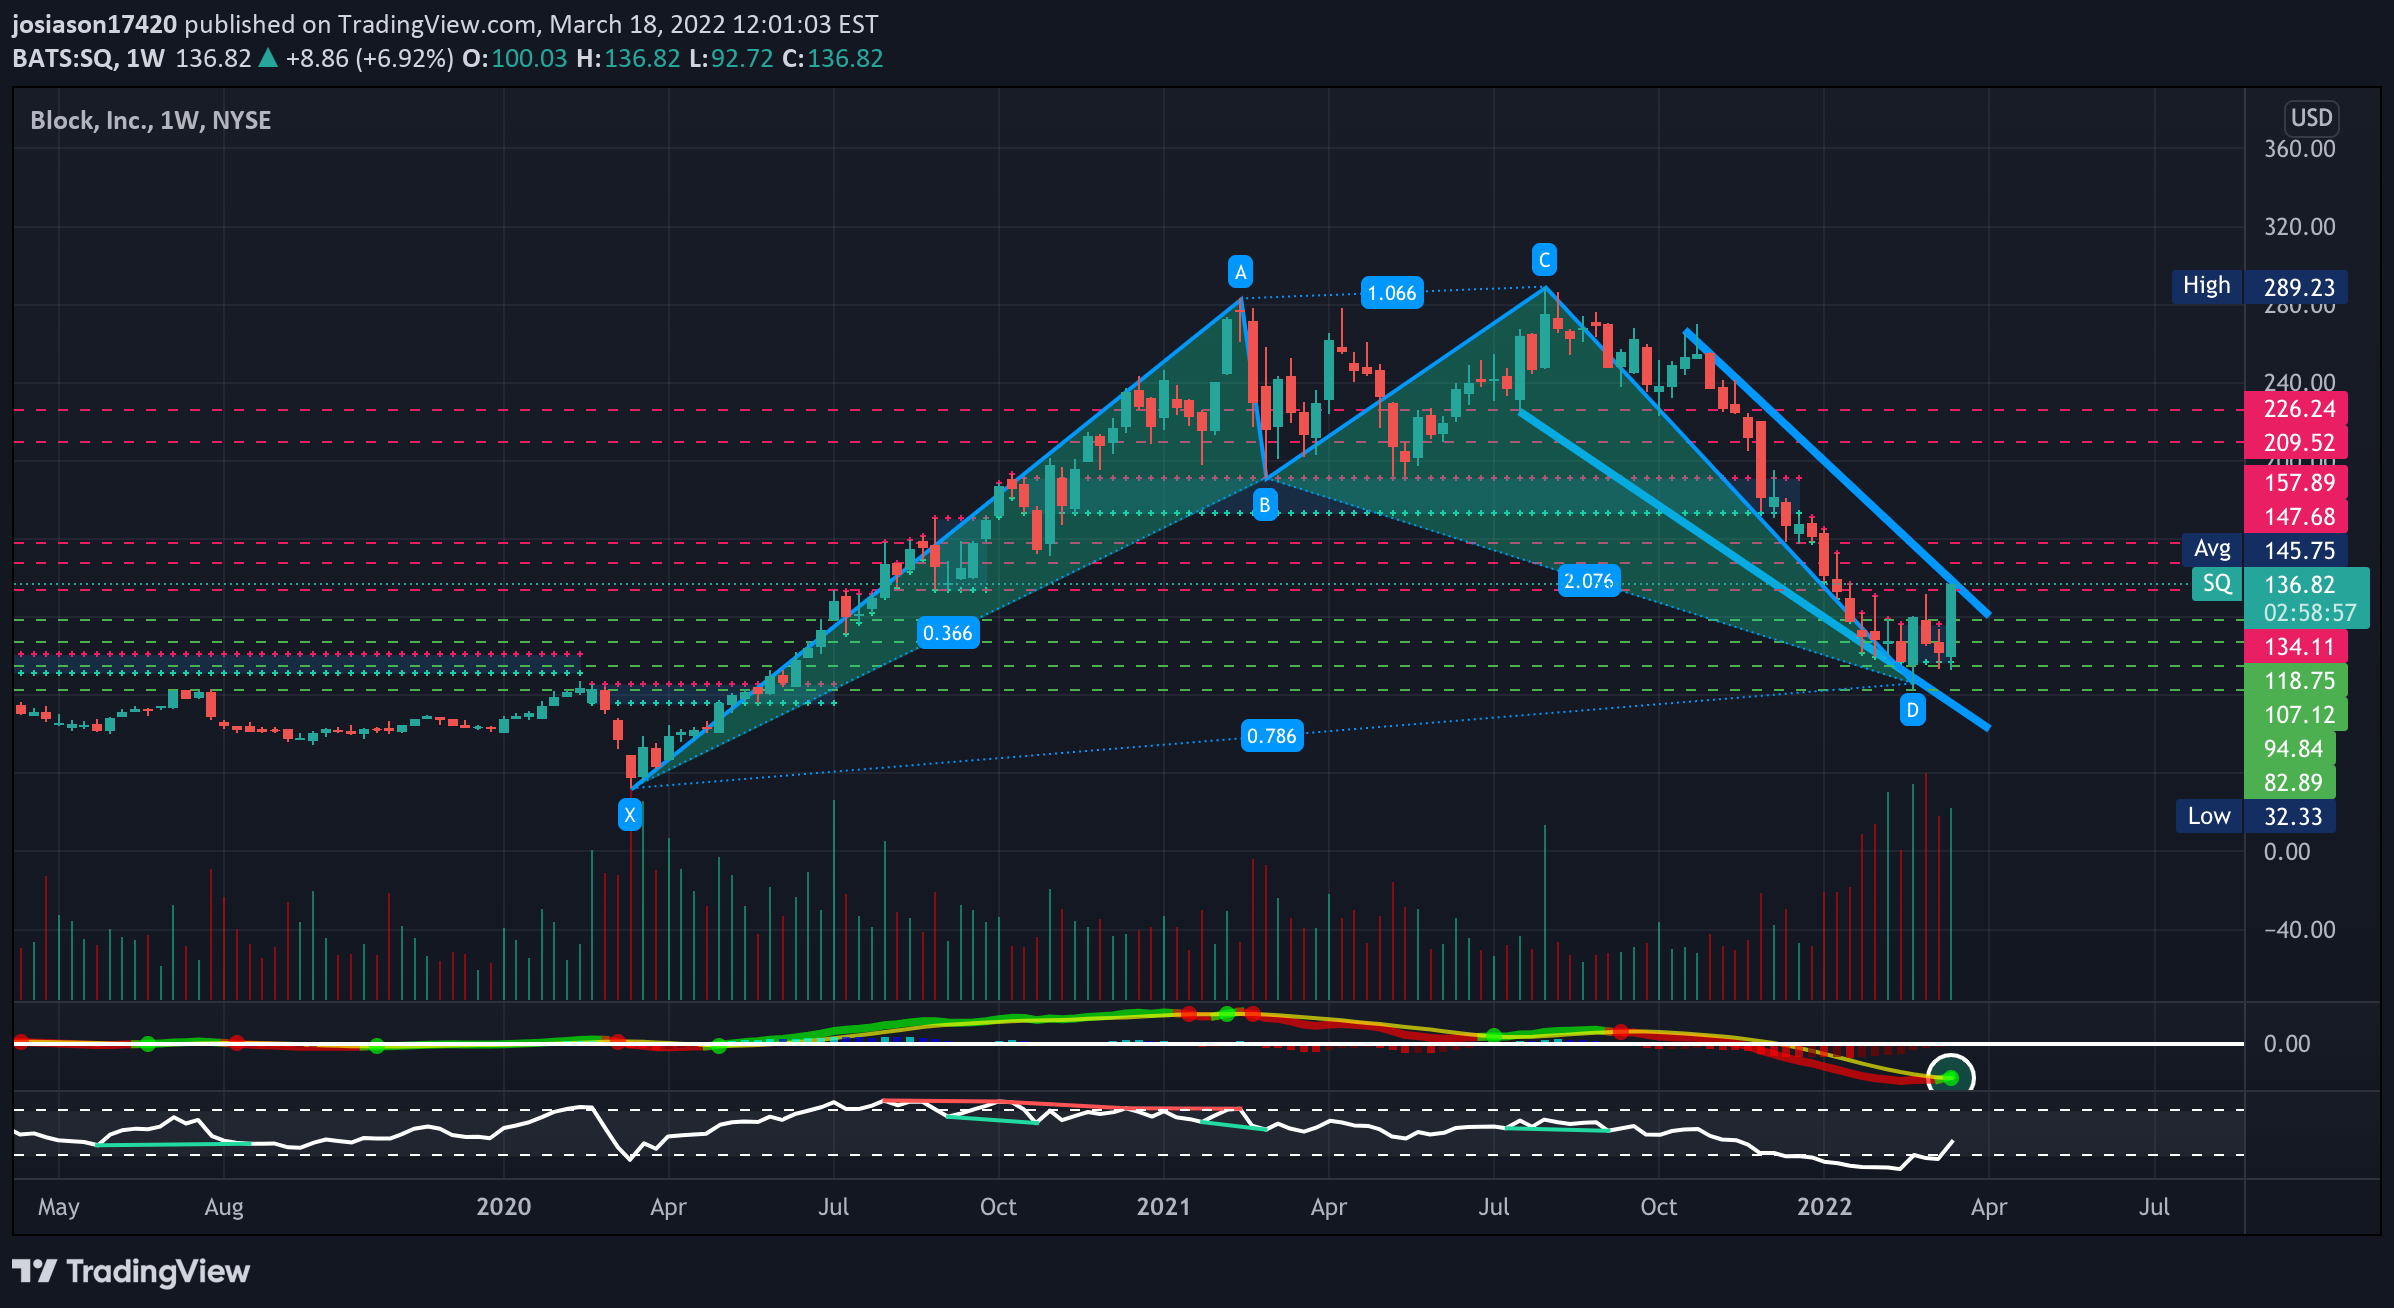Select harmonic pattern point C label

(x=1545, y=260)
